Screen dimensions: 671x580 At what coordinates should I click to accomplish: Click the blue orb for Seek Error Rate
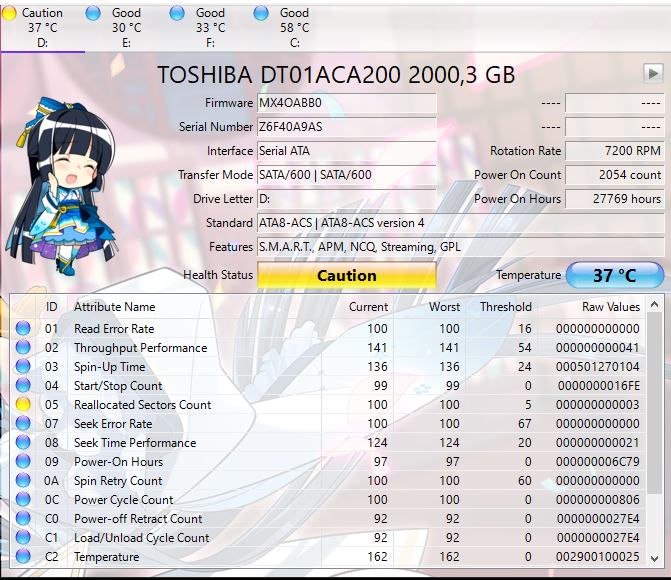pyautogui.click(x=23, y=423)
